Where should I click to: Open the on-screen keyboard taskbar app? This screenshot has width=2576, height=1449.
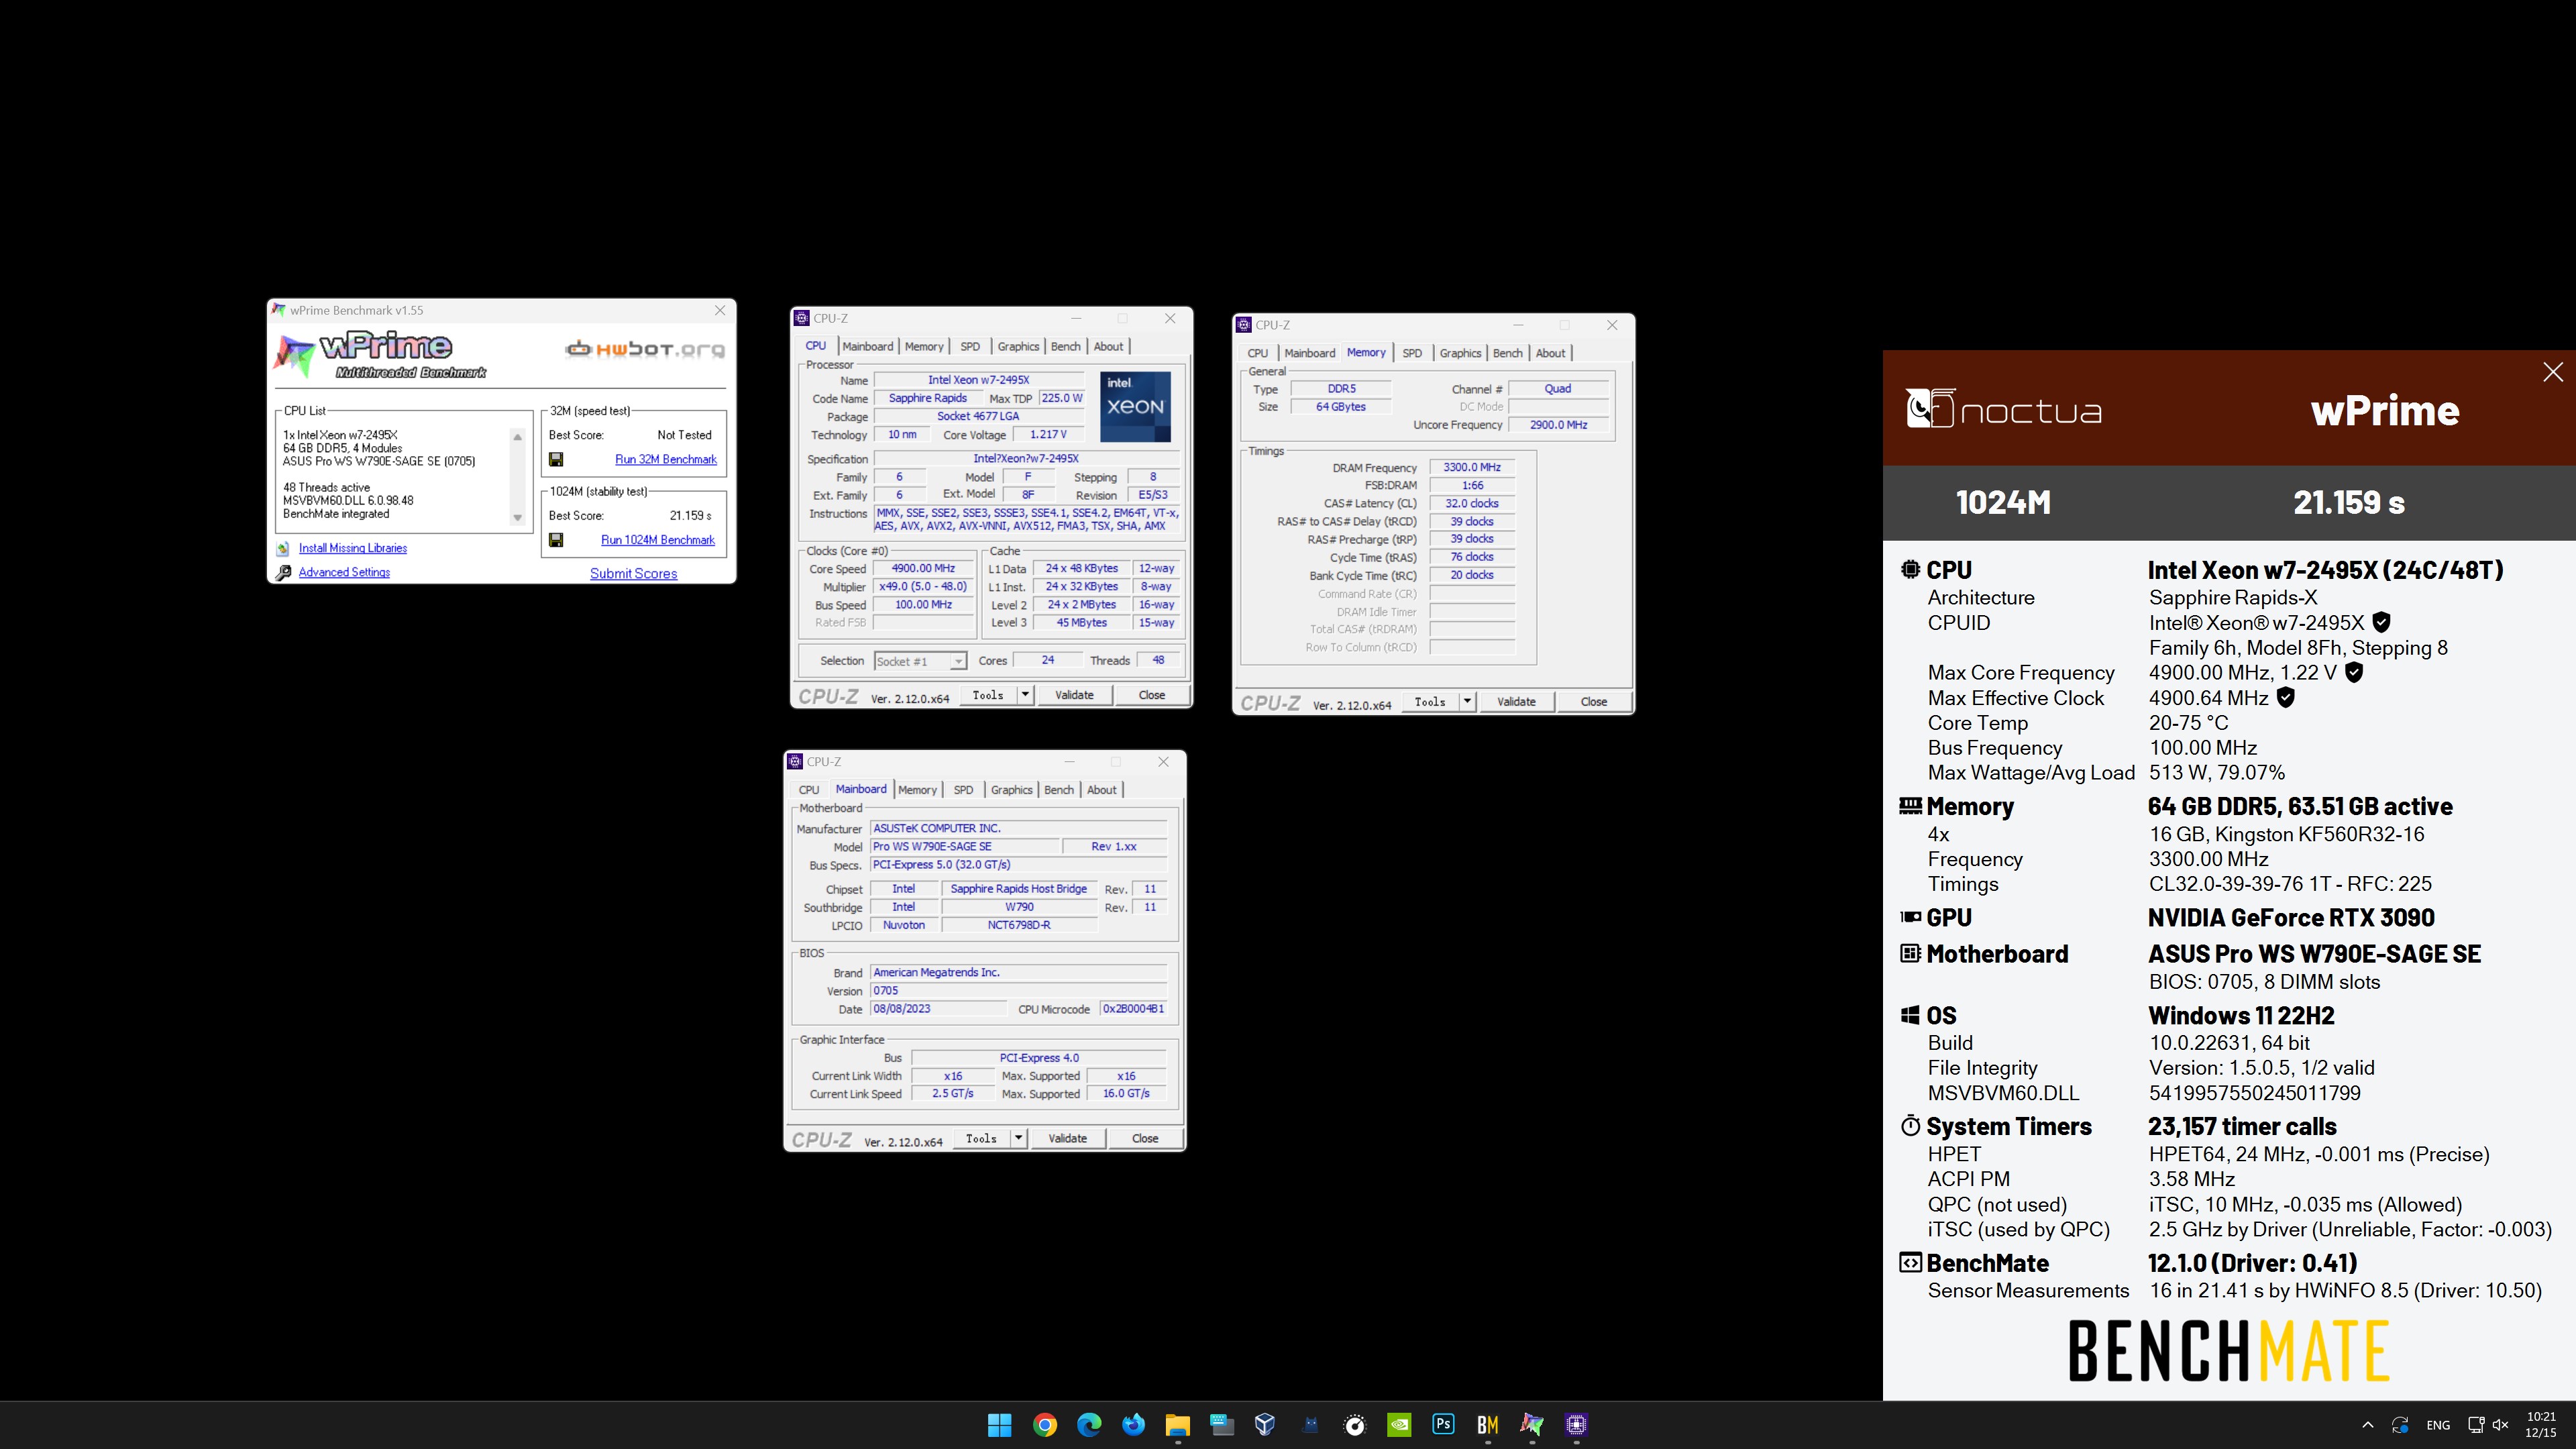click(x=1221, y=1424)
